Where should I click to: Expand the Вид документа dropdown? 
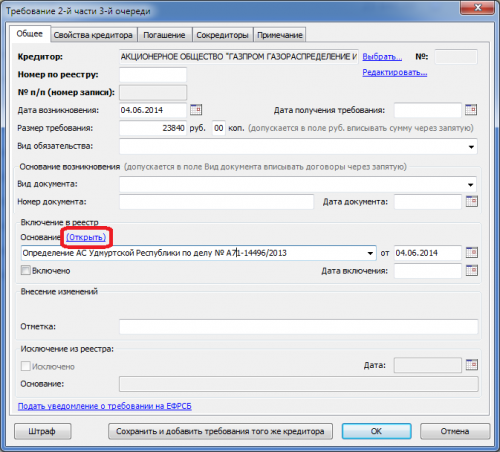tap(470, 184)
